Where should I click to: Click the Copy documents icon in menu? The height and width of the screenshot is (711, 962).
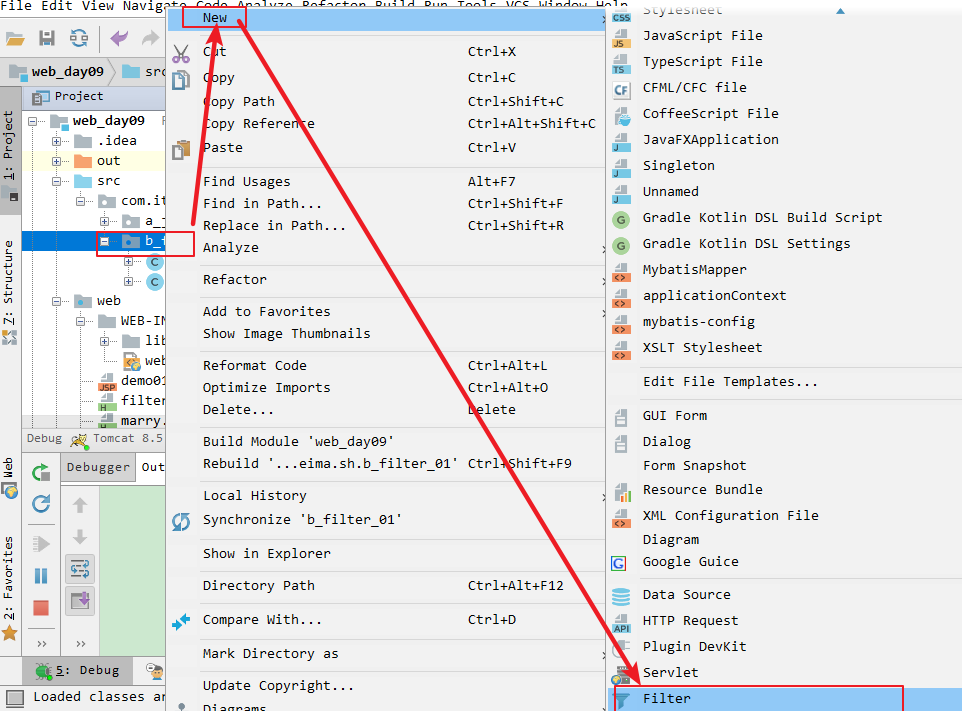181,80
